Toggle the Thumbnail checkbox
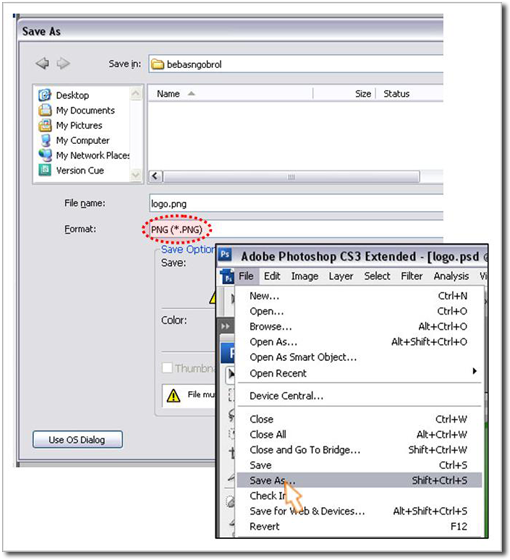The width and height of the screenshot is (510, 560). click(167, 368)
